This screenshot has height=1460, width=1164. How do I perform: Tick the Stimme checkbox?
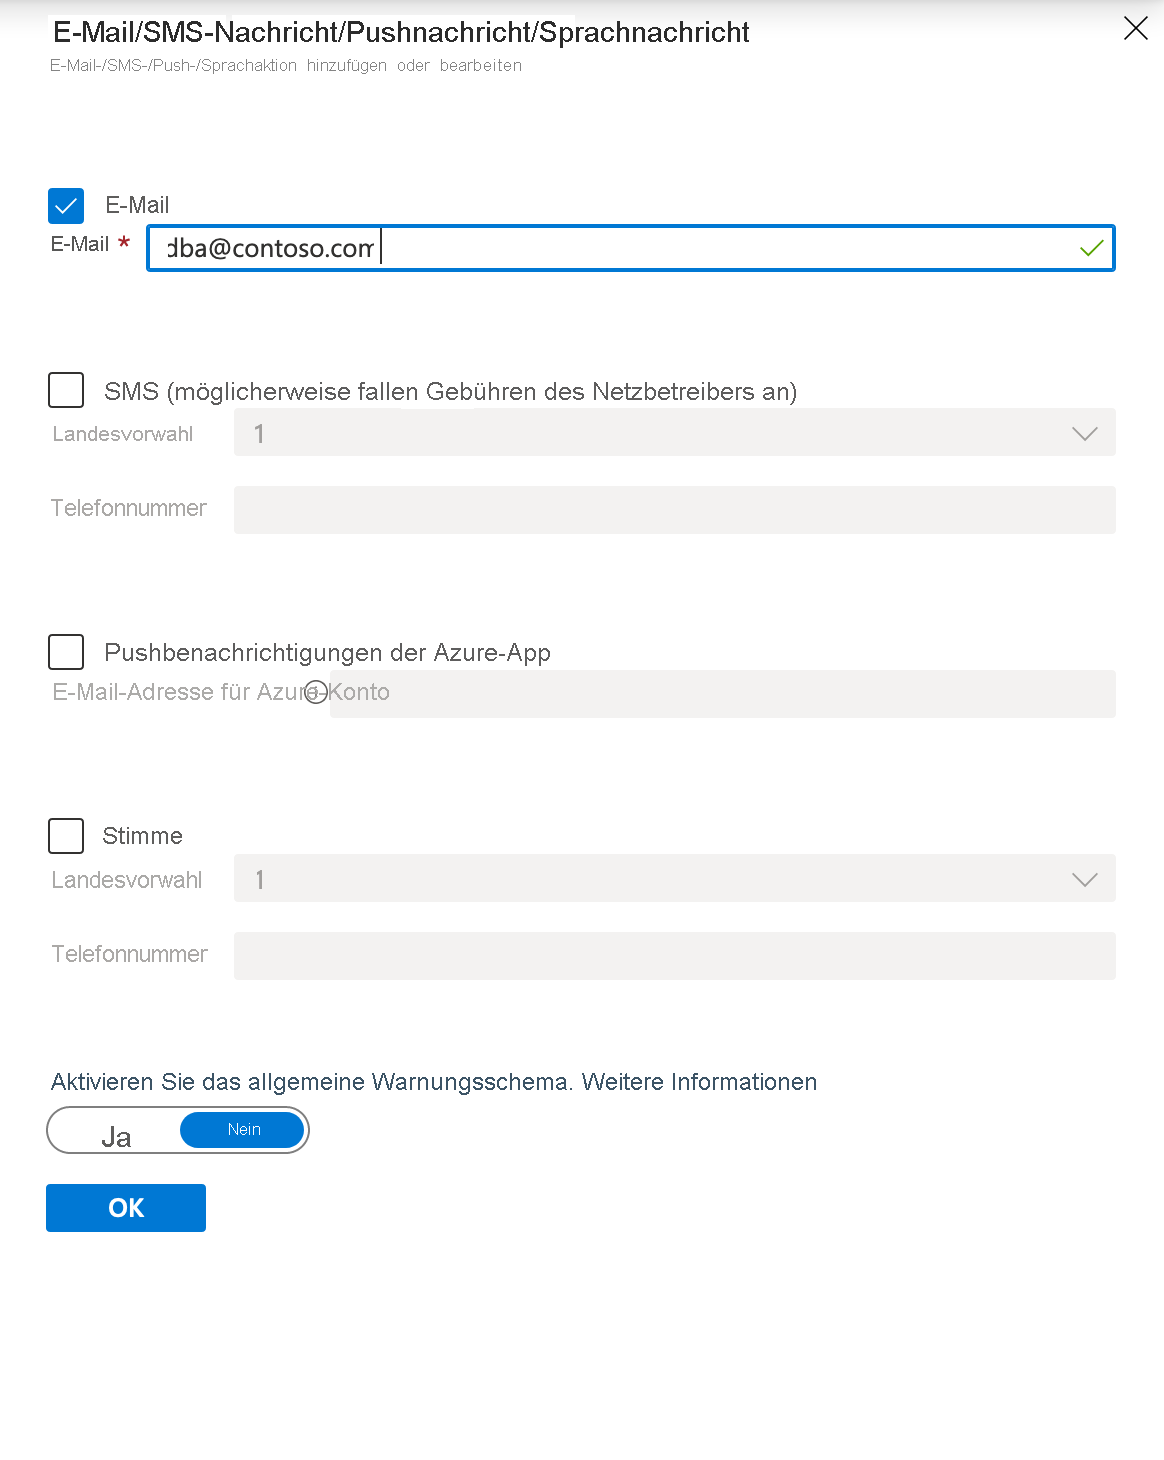tap(66, 836)
